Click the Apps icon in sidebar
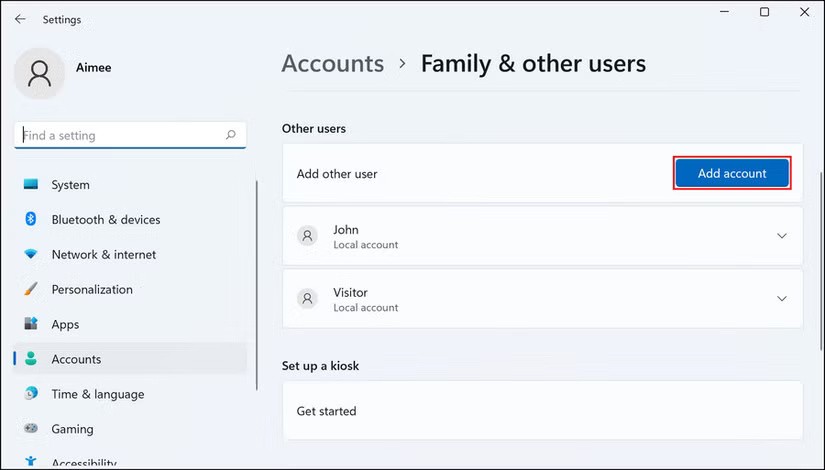The image size is (825, 470). click(31, 325)
